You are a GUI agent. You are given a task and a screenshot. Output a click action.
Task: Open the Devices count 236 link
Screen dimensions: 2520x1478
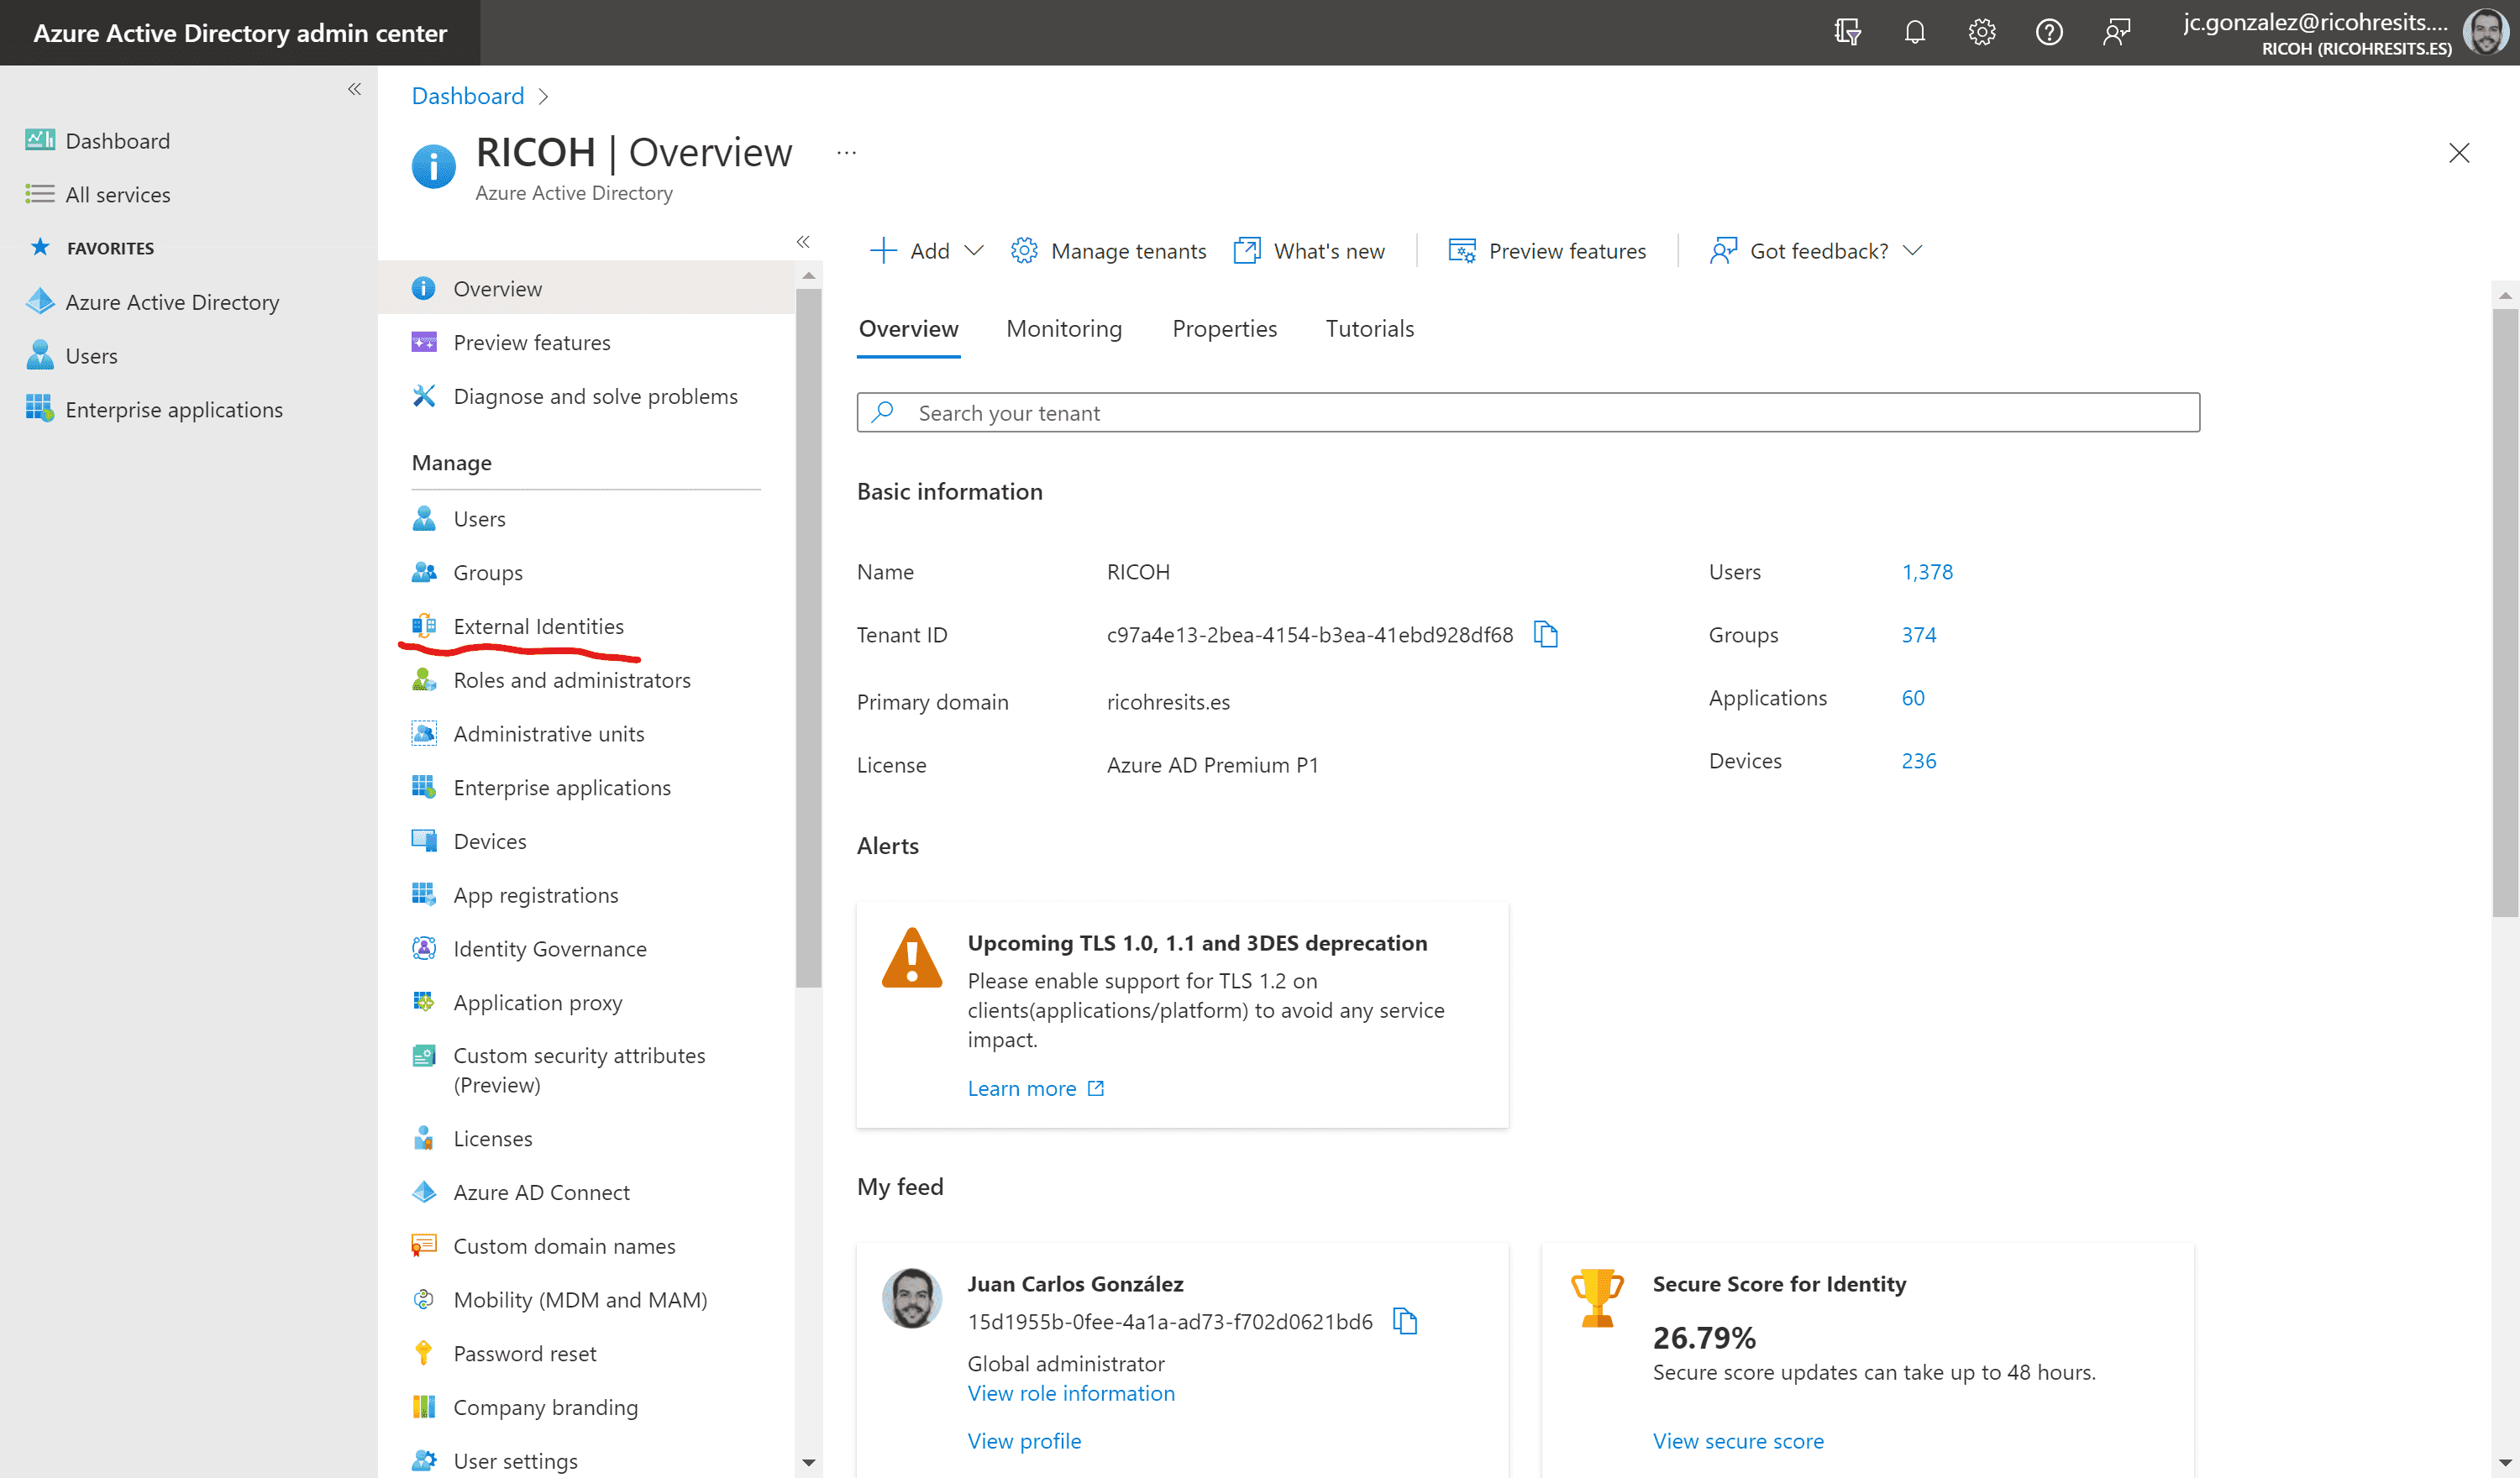[x=1918, y=760]
